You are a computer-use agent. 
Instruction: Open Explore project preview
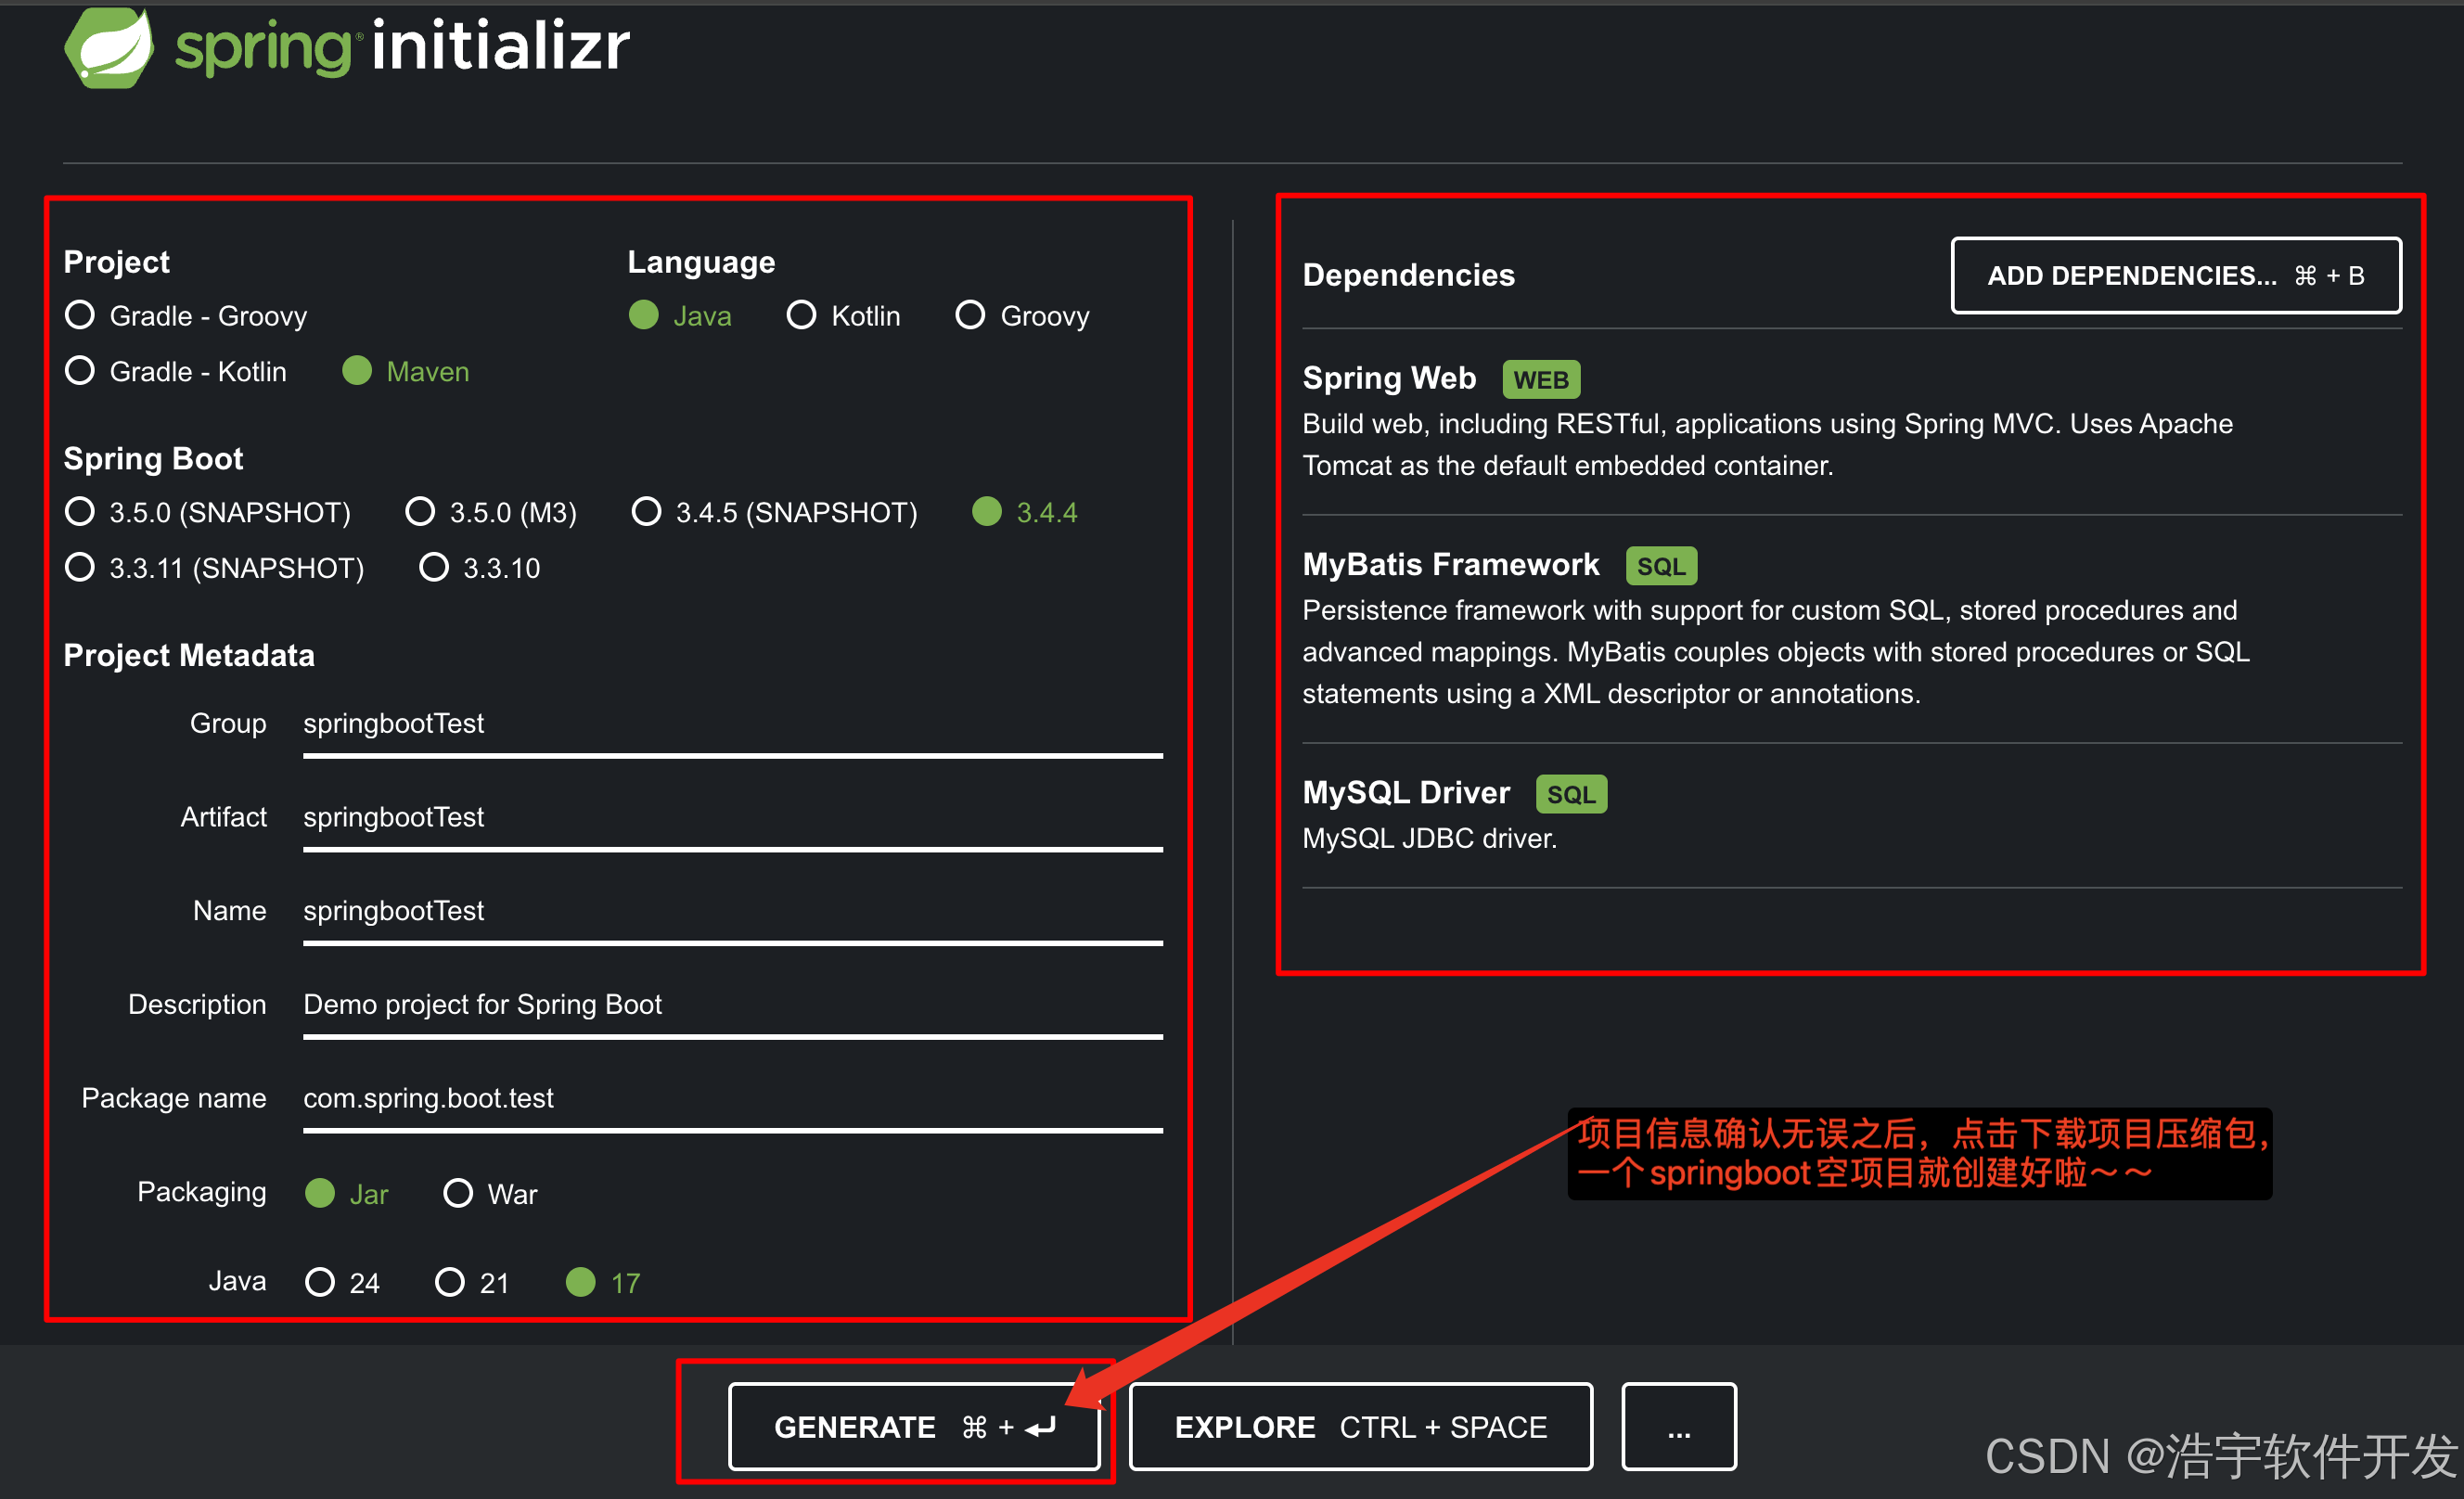click(1360, 1427)
